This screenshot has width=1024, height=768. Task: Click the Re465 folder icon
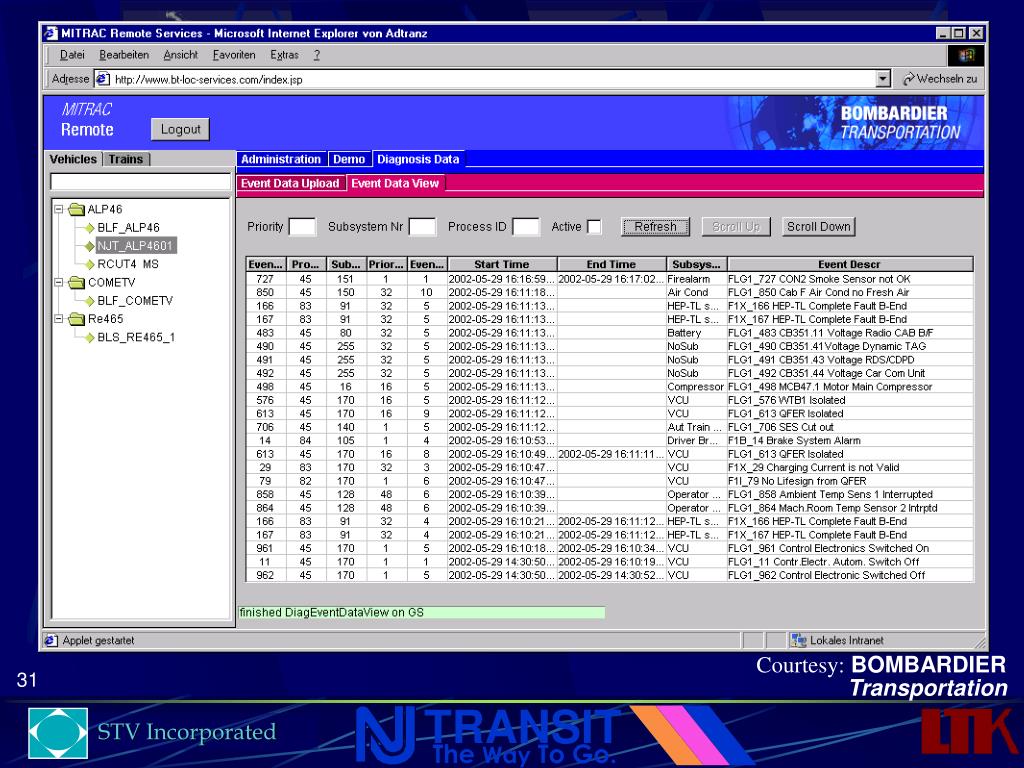(76, 319)
